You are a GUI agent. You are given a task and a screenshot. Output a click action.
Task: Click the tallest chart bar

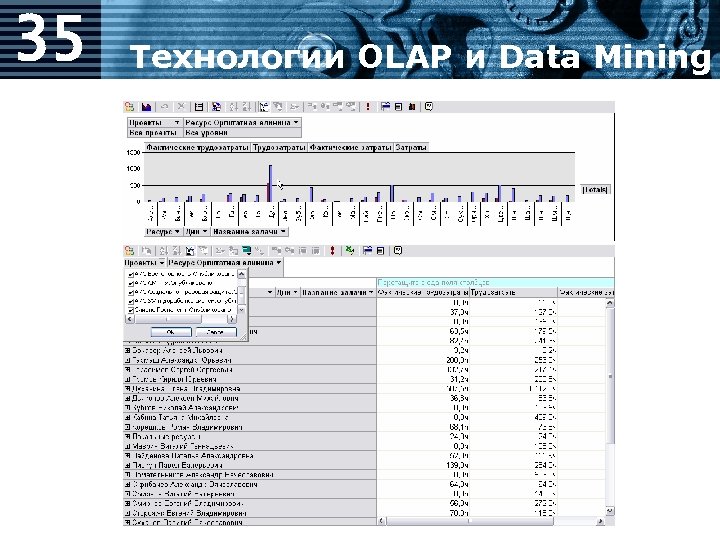point(271,183)
